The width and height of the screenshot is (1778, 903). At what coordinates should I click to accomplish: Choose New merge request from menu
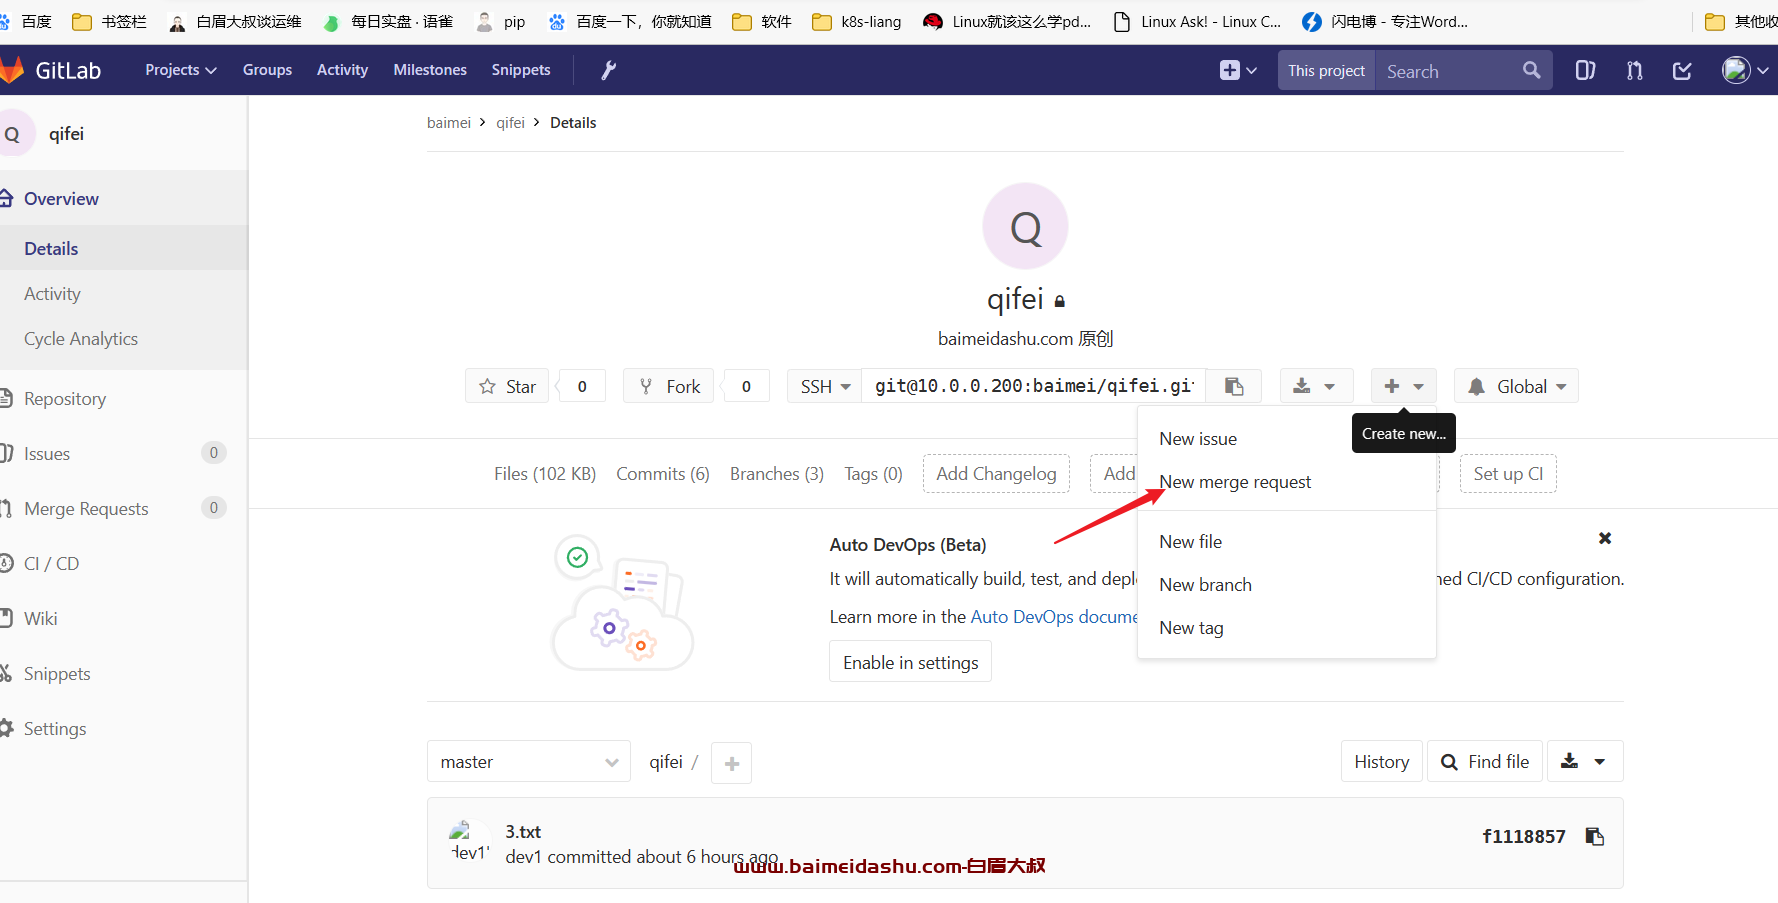point(1235,482)
